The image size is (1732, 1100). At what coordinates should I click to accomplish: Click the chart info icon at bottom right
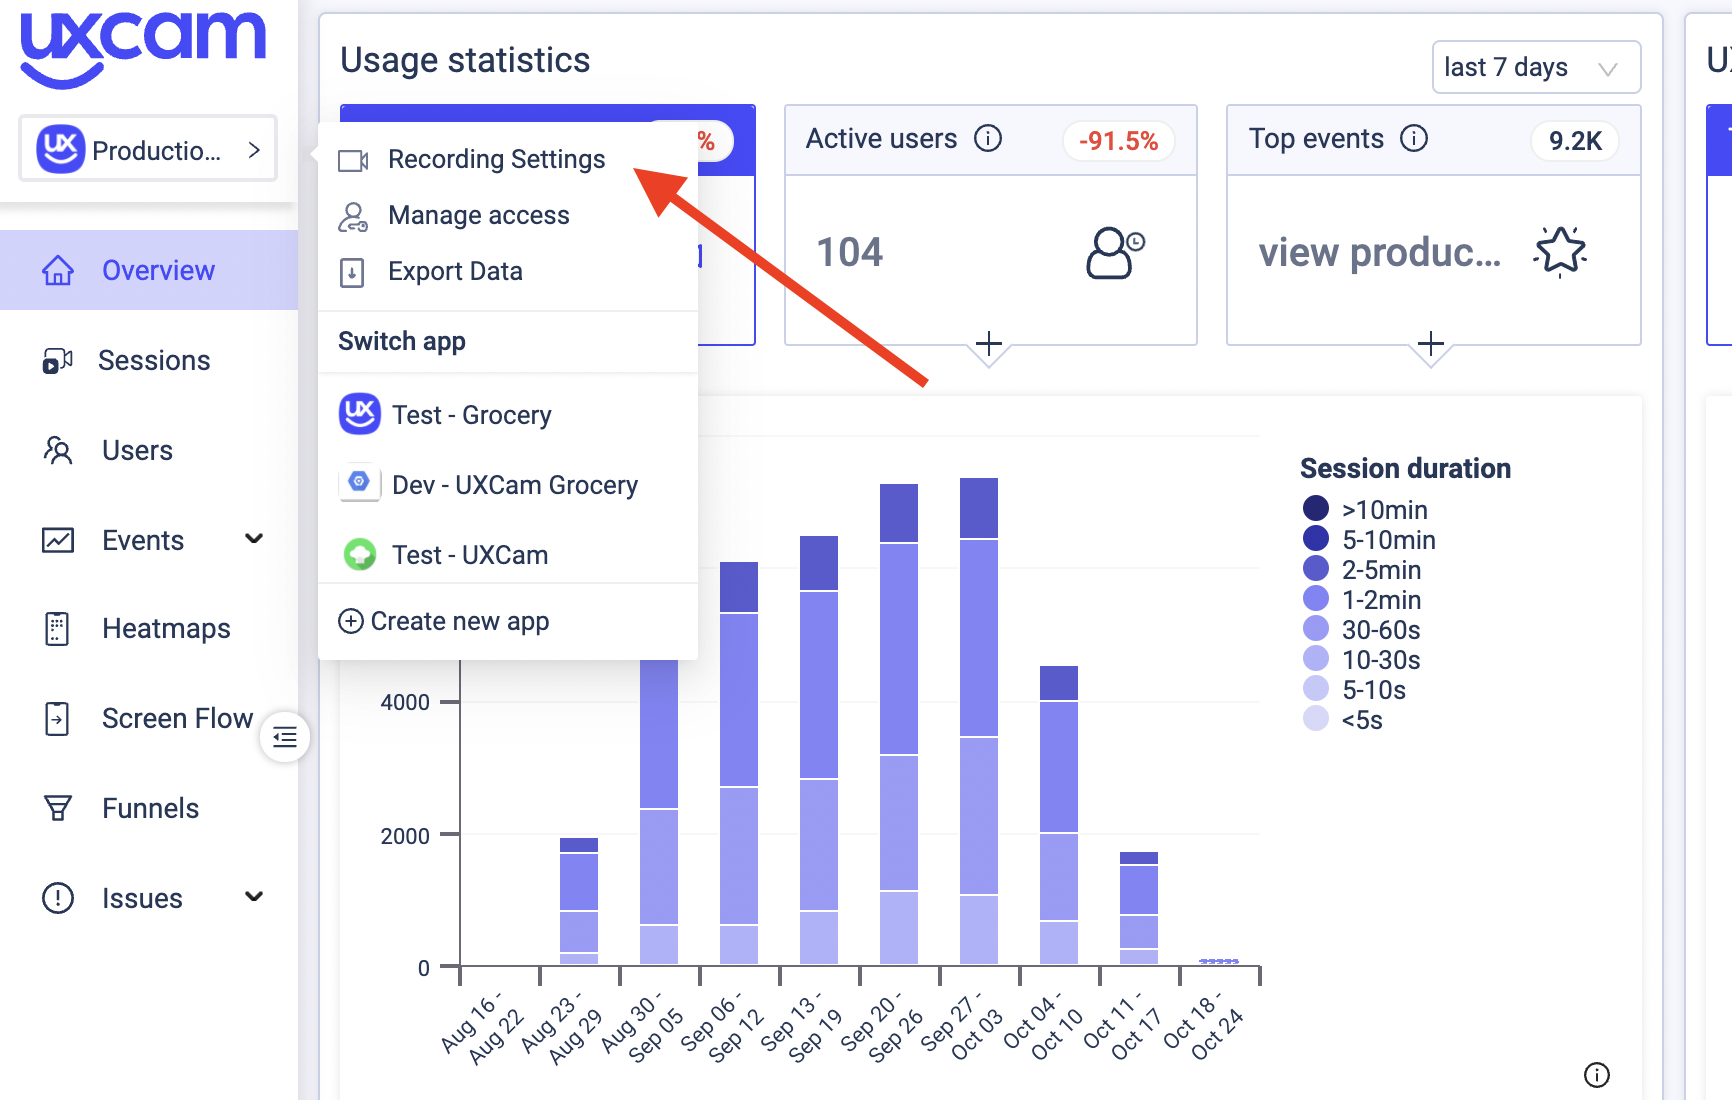(1597, 1075)
